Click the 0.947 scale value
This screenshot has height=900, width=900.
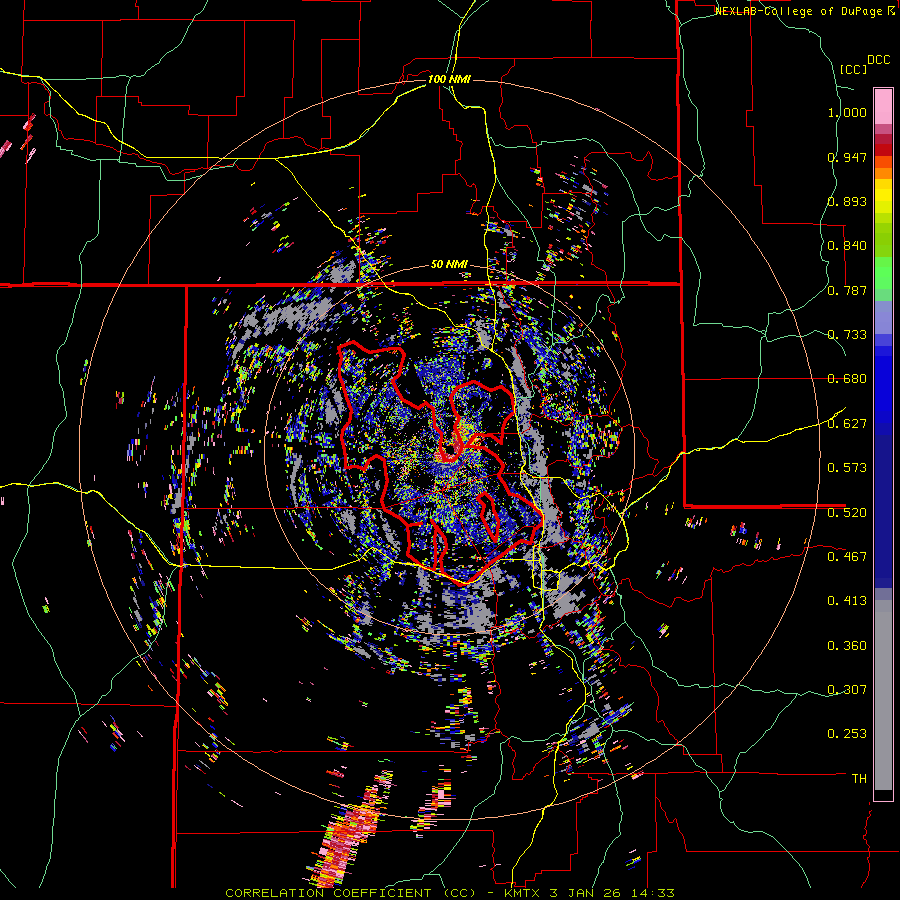[847, 157]
